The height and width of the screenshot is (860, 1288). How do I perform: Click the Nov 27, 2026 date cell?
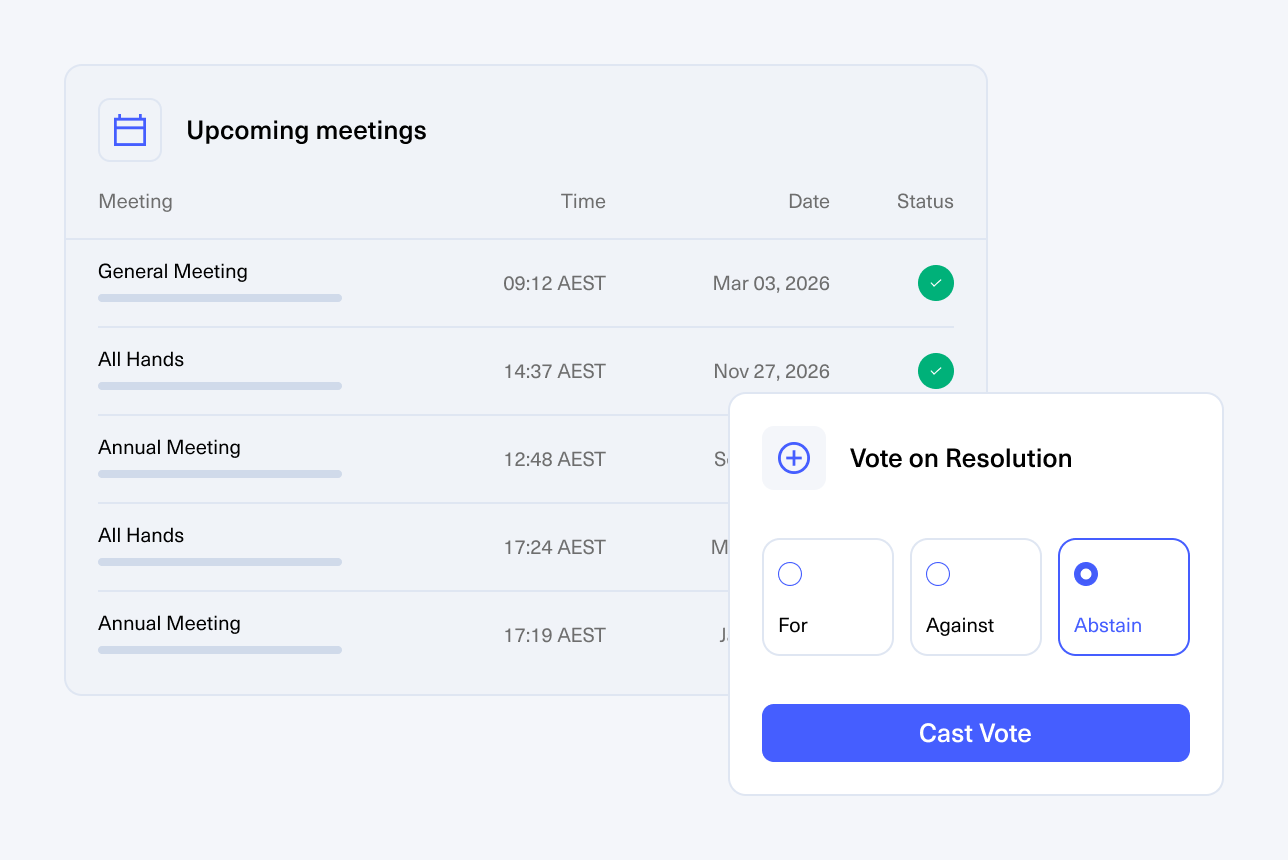pyautogui.click(x=771, y=371)
